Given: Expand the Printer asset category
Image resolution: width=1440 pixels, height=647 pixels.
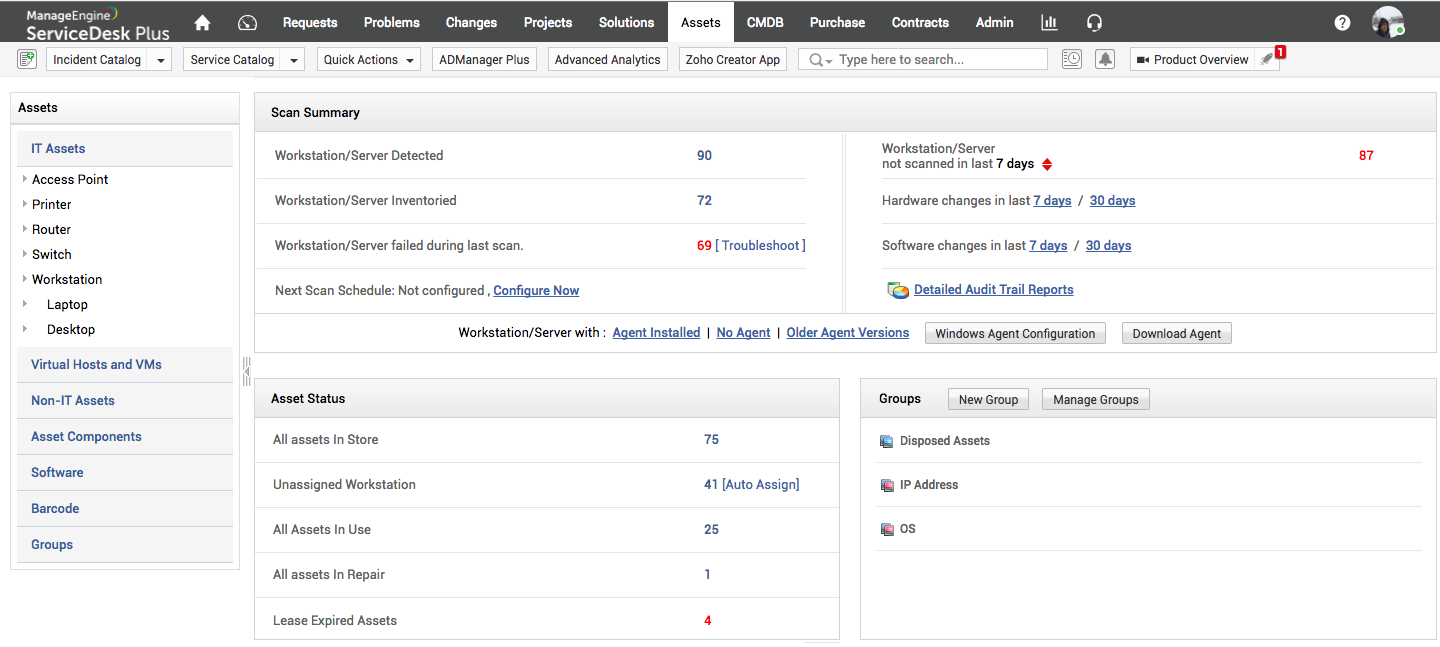Looking at the screenshot, I should (23, 204).
